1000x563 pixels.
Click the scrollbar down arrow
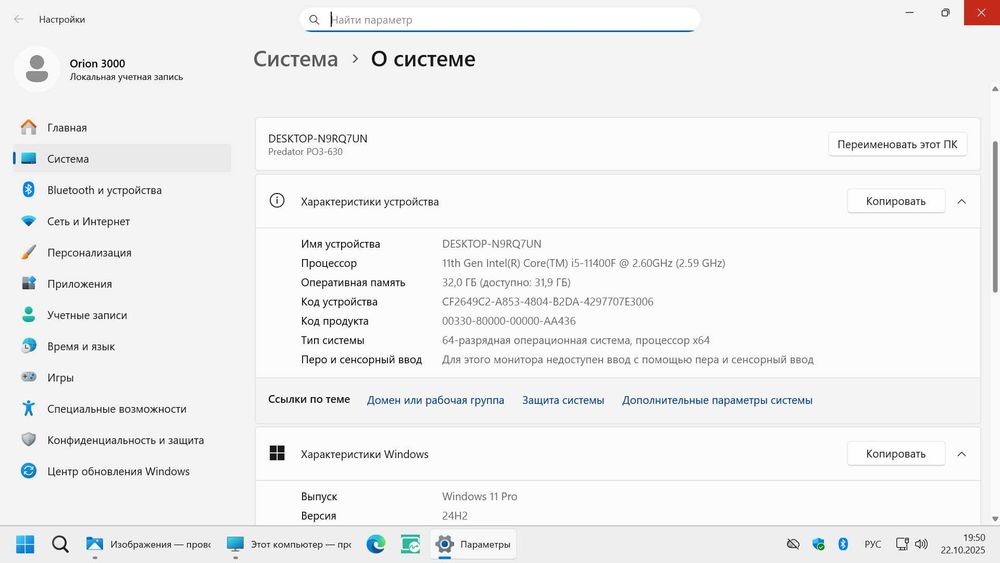(995, 519)
